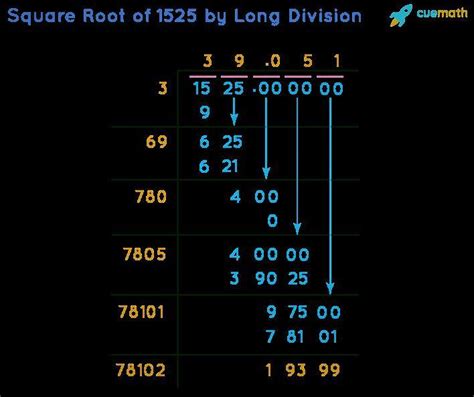Click the value '4 00 00'

[269, 254]
